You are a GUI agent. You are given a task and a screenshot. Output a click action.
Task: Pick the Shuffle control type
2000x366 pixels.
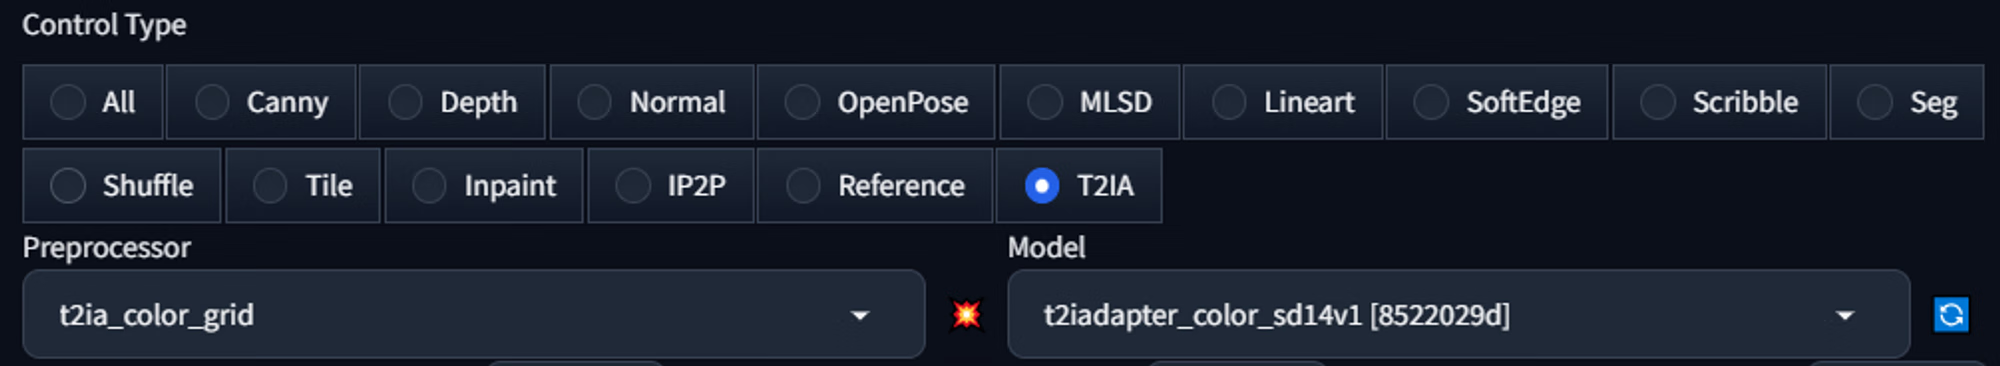click(122, 185)
